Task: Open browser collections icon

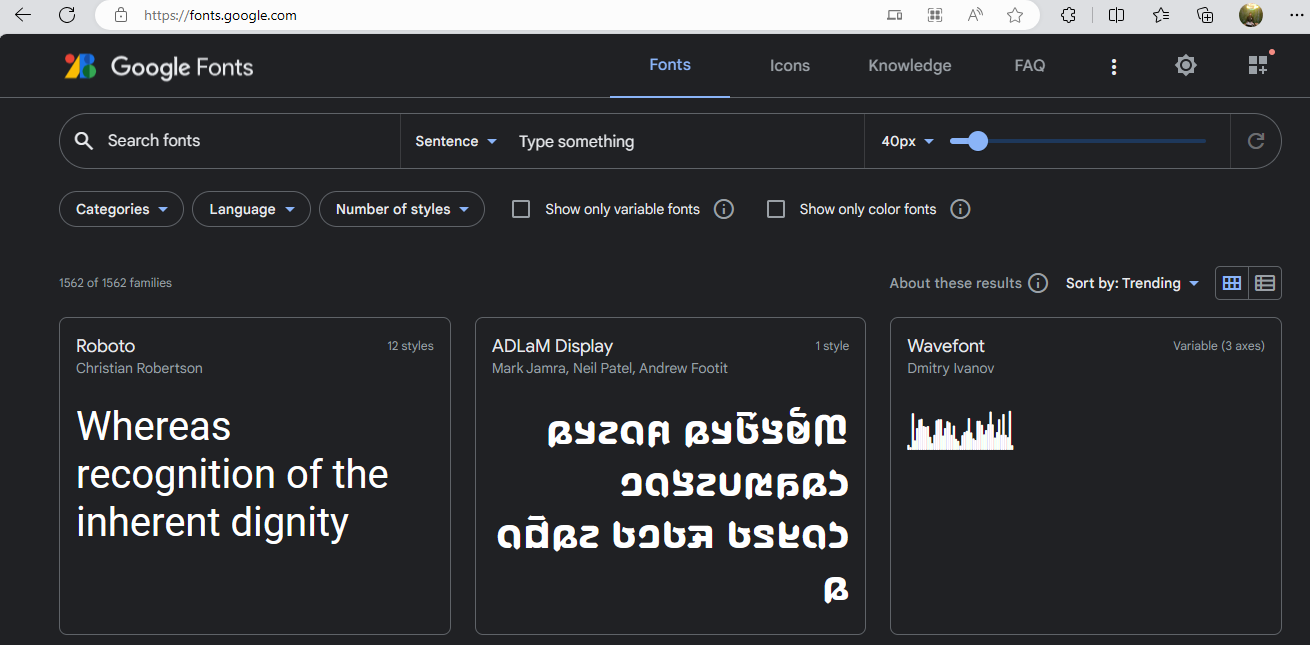Action: 1205,15
